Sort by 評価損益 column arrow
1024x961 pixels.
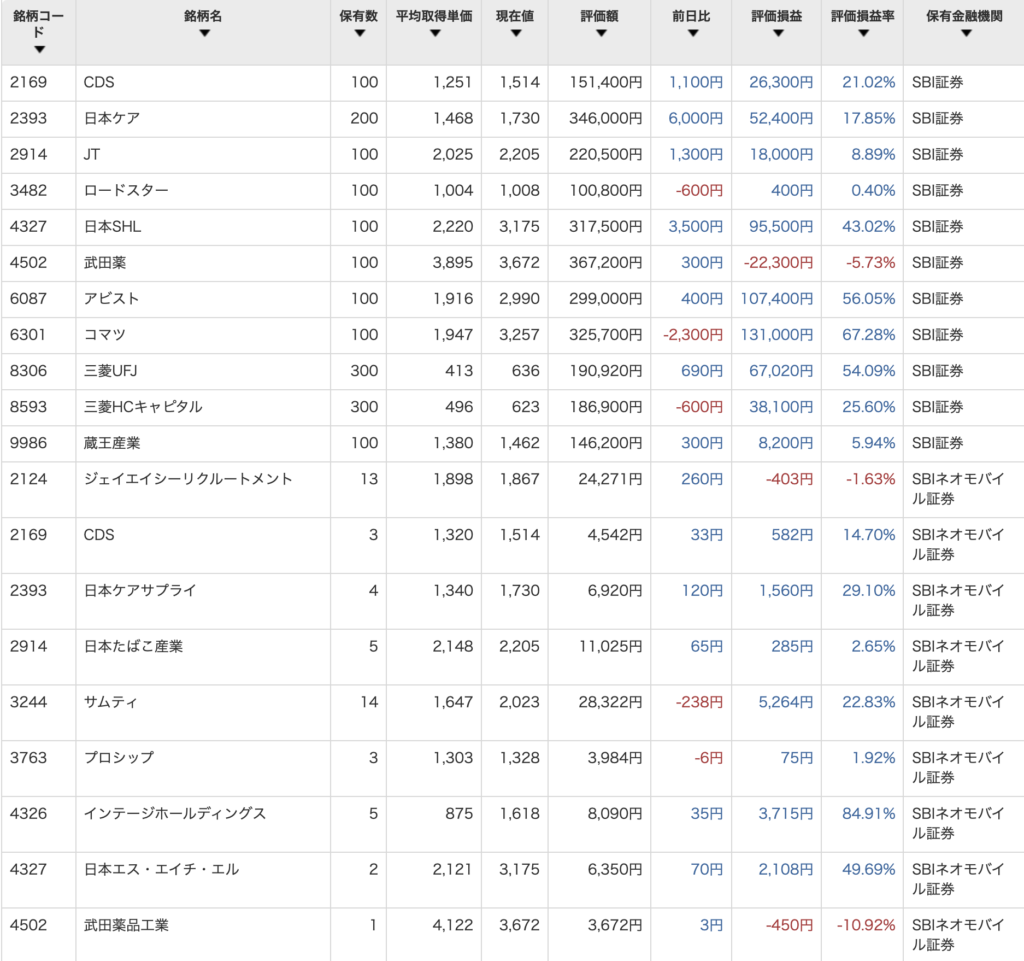(x=778, y=33)
